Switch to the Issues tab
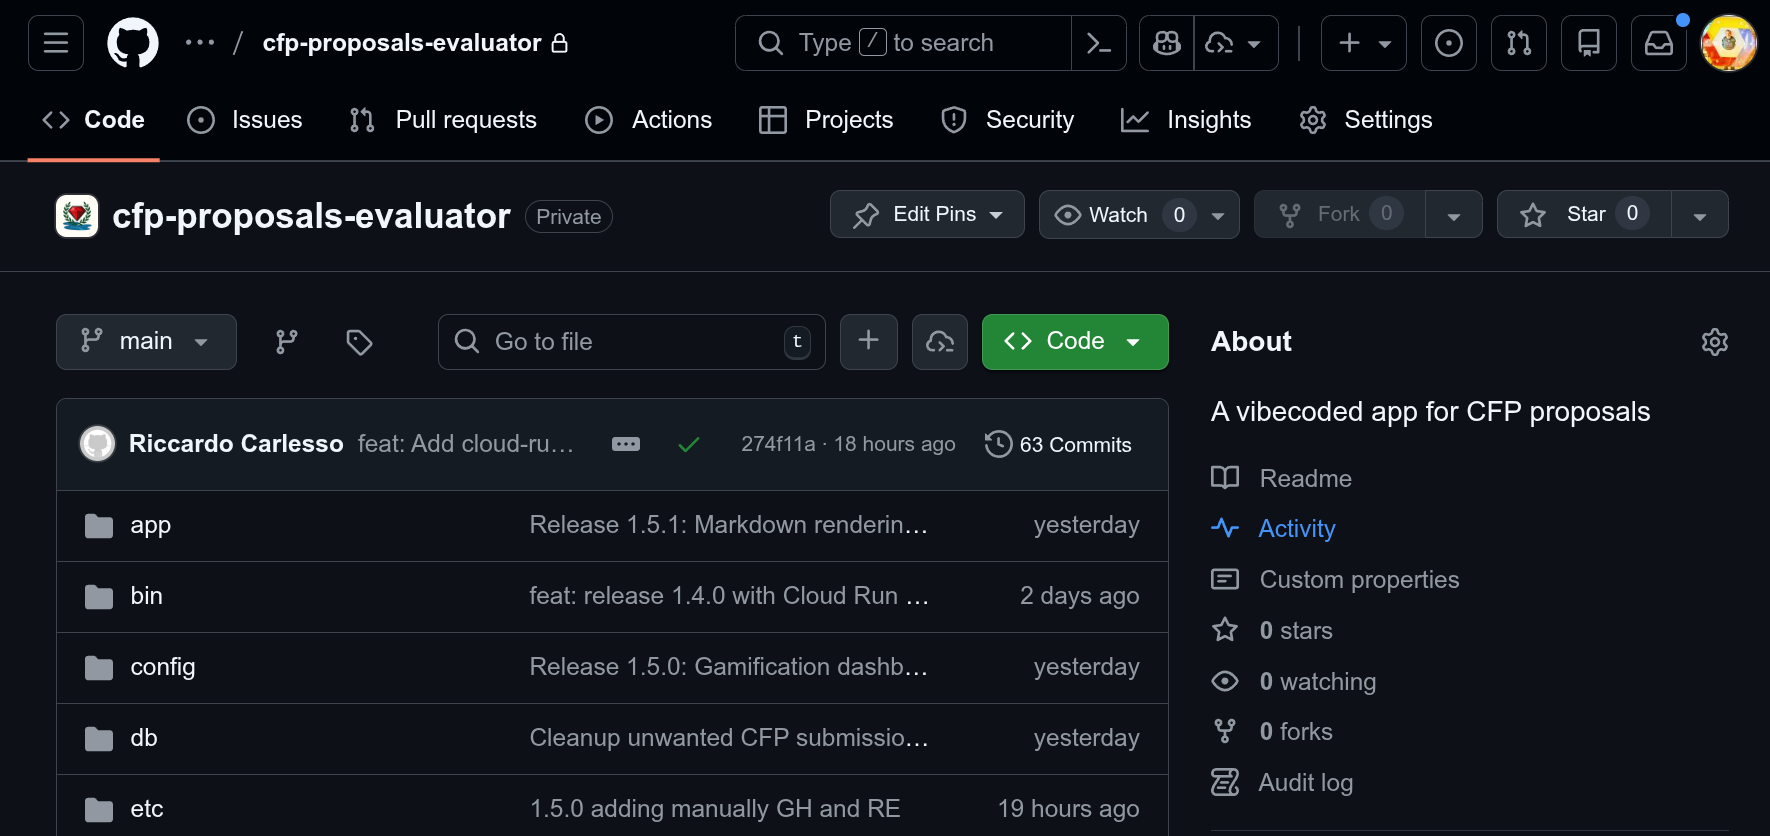1770x836 pixels. coord(245,120)
